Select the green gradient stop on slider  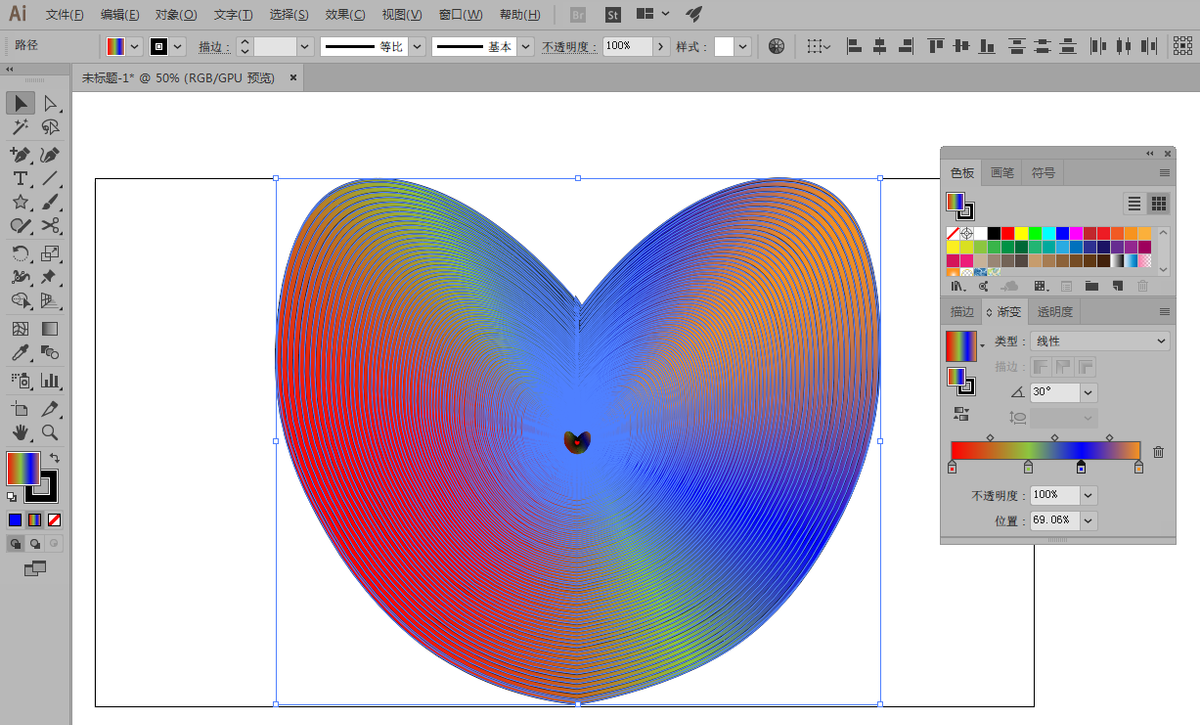(x=1028, y=467)
